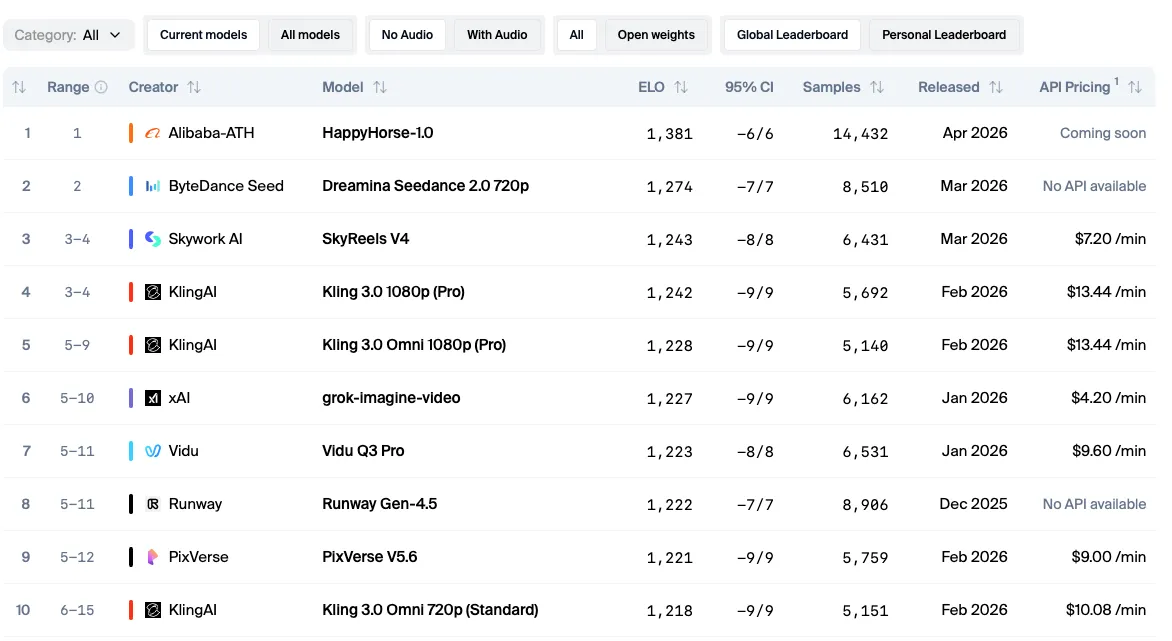The image size is (1172, 641).
Task: Click the Alibaba-ATH creator logo icon
Action: [x=153, y=133]
